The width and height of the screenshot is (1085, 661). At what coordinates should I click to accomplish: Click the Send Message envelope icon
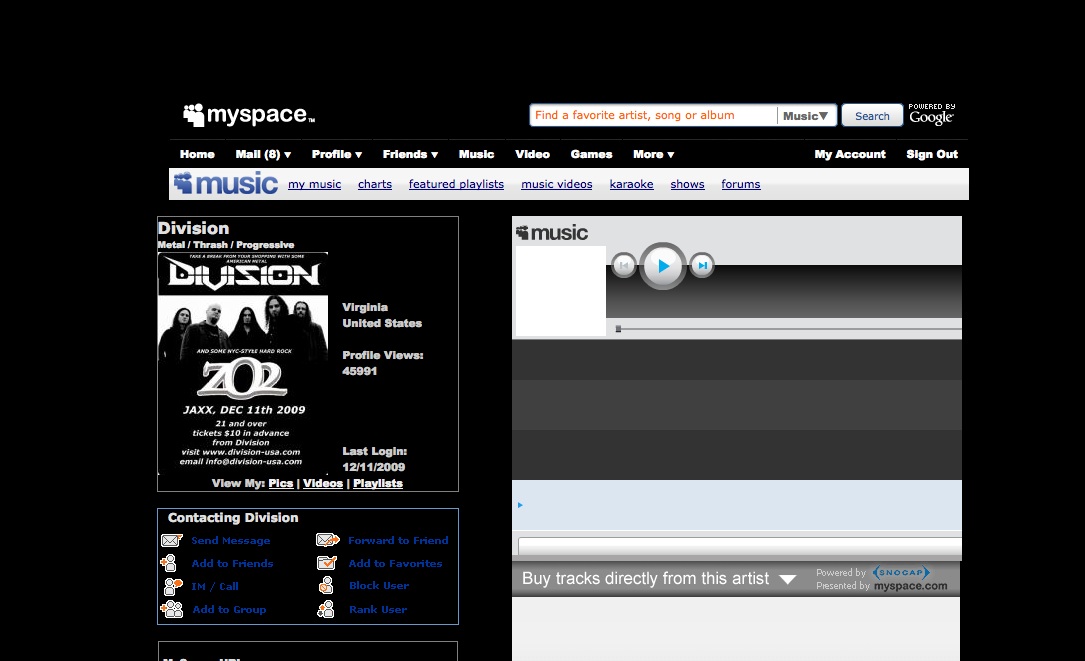click(x=172, y=540)
